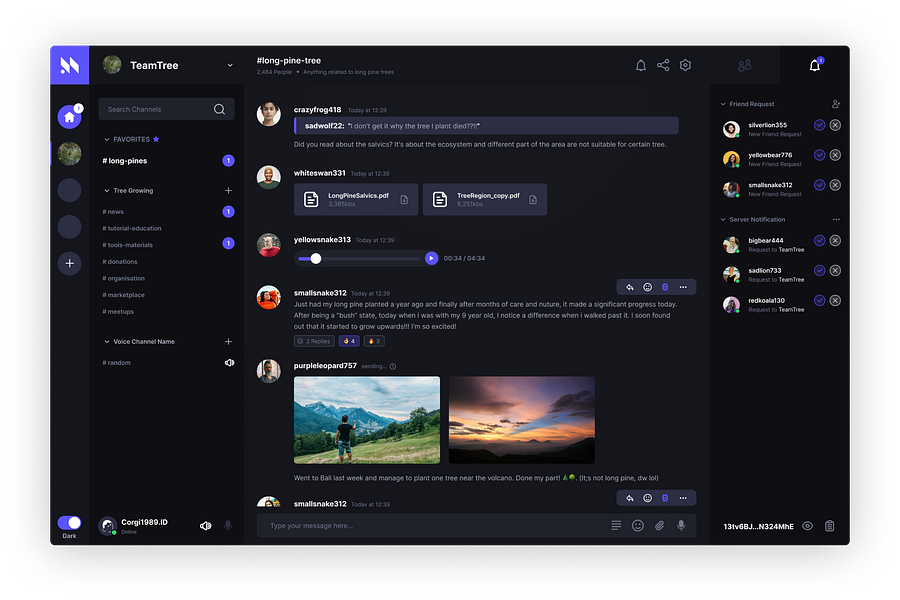Open Server Notification more options dots
Screen dimensions: 900x600
point(836,219)
